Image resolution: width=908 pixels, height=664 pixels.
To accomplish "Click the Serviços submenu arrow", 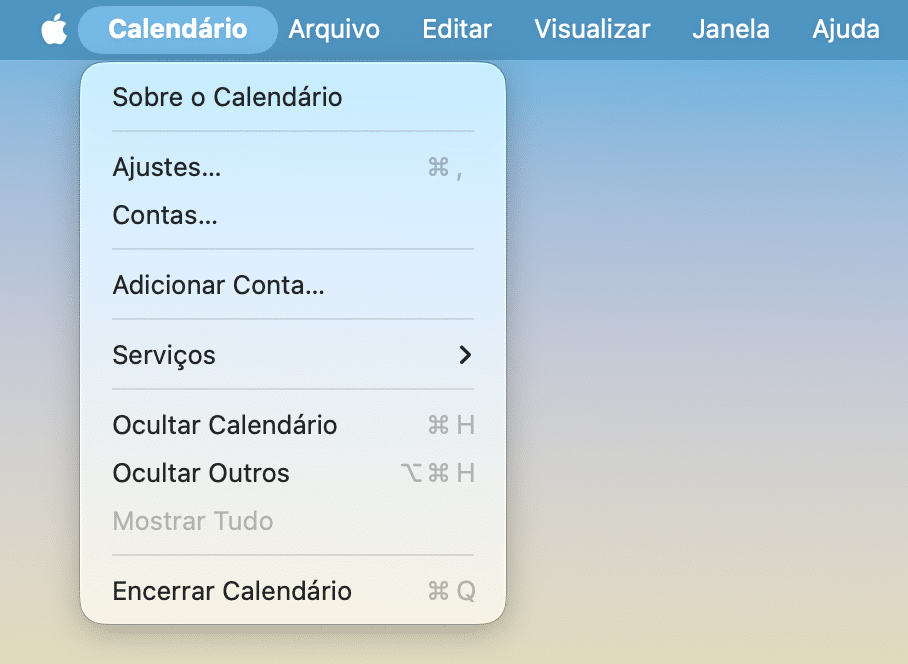I will [x=465, y=355].
